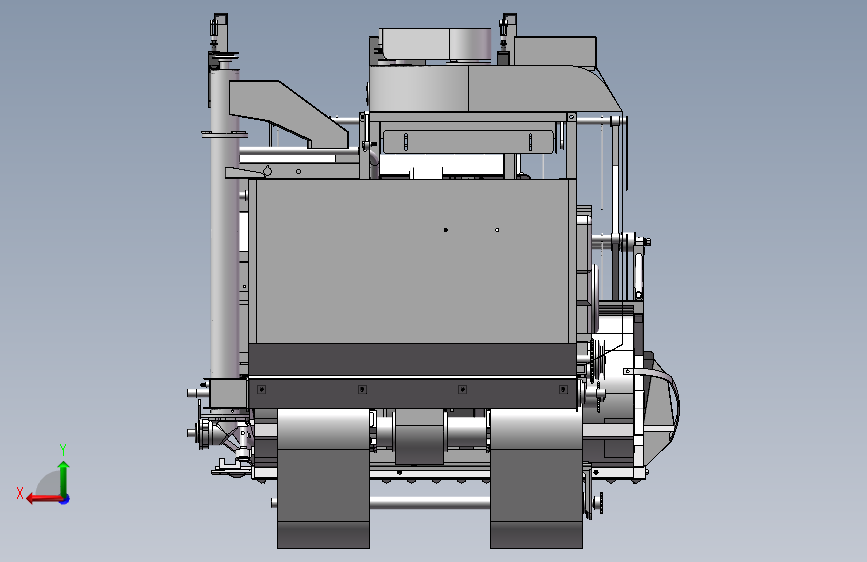Viewport: 867px width, 562px height.
Task: Click the blue Z axis ball of the triad
Action: pos(65,500)
